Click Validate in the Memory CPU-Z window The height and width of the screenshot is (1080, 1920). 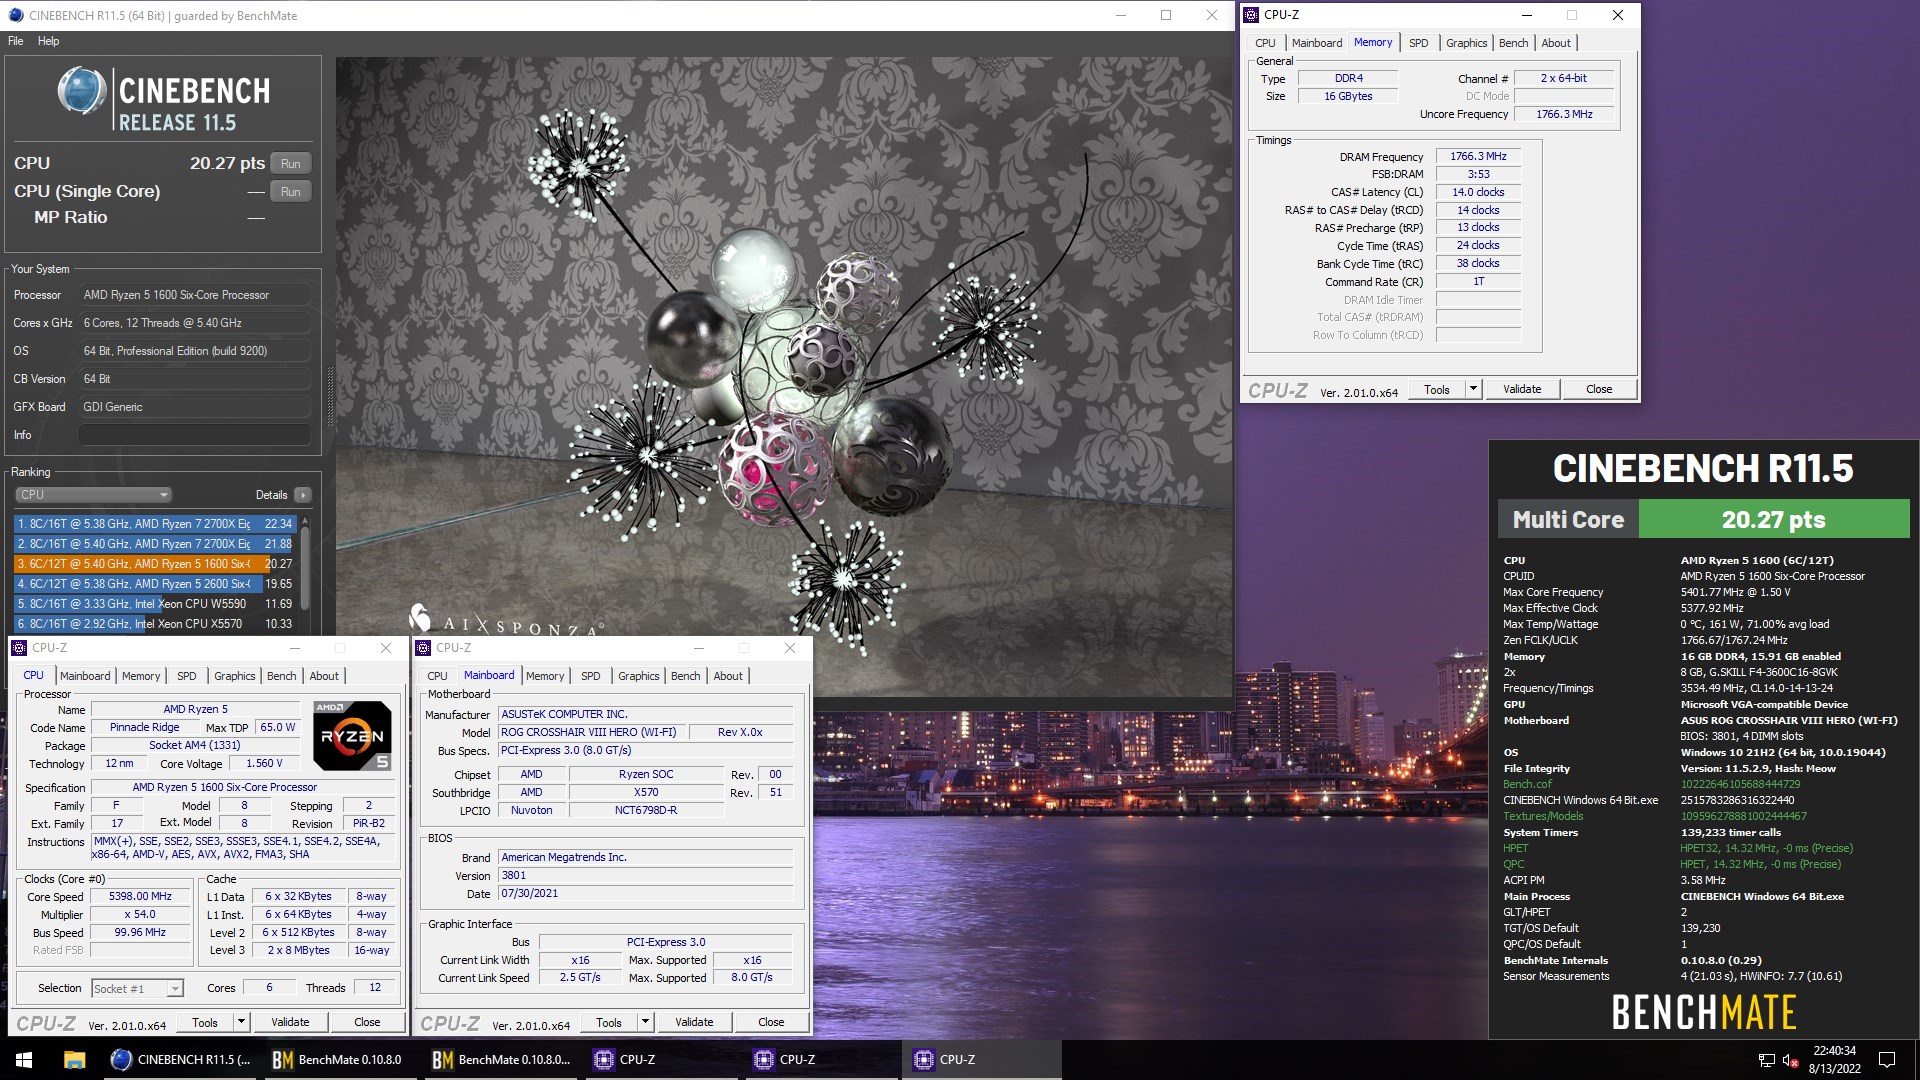click(1522, 389)
